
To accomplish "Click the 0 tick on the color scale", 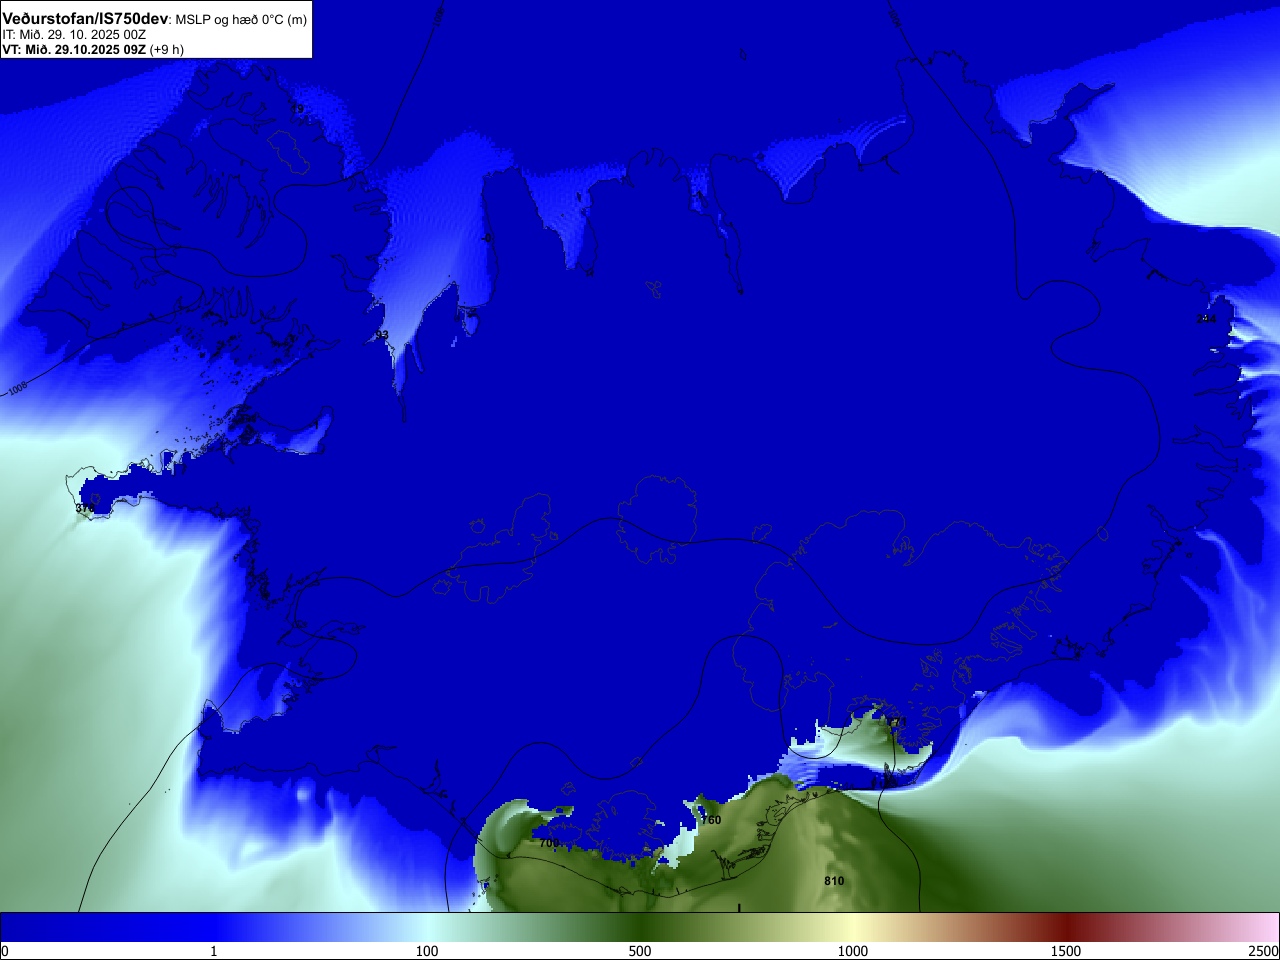I will (x=5, y=951).
